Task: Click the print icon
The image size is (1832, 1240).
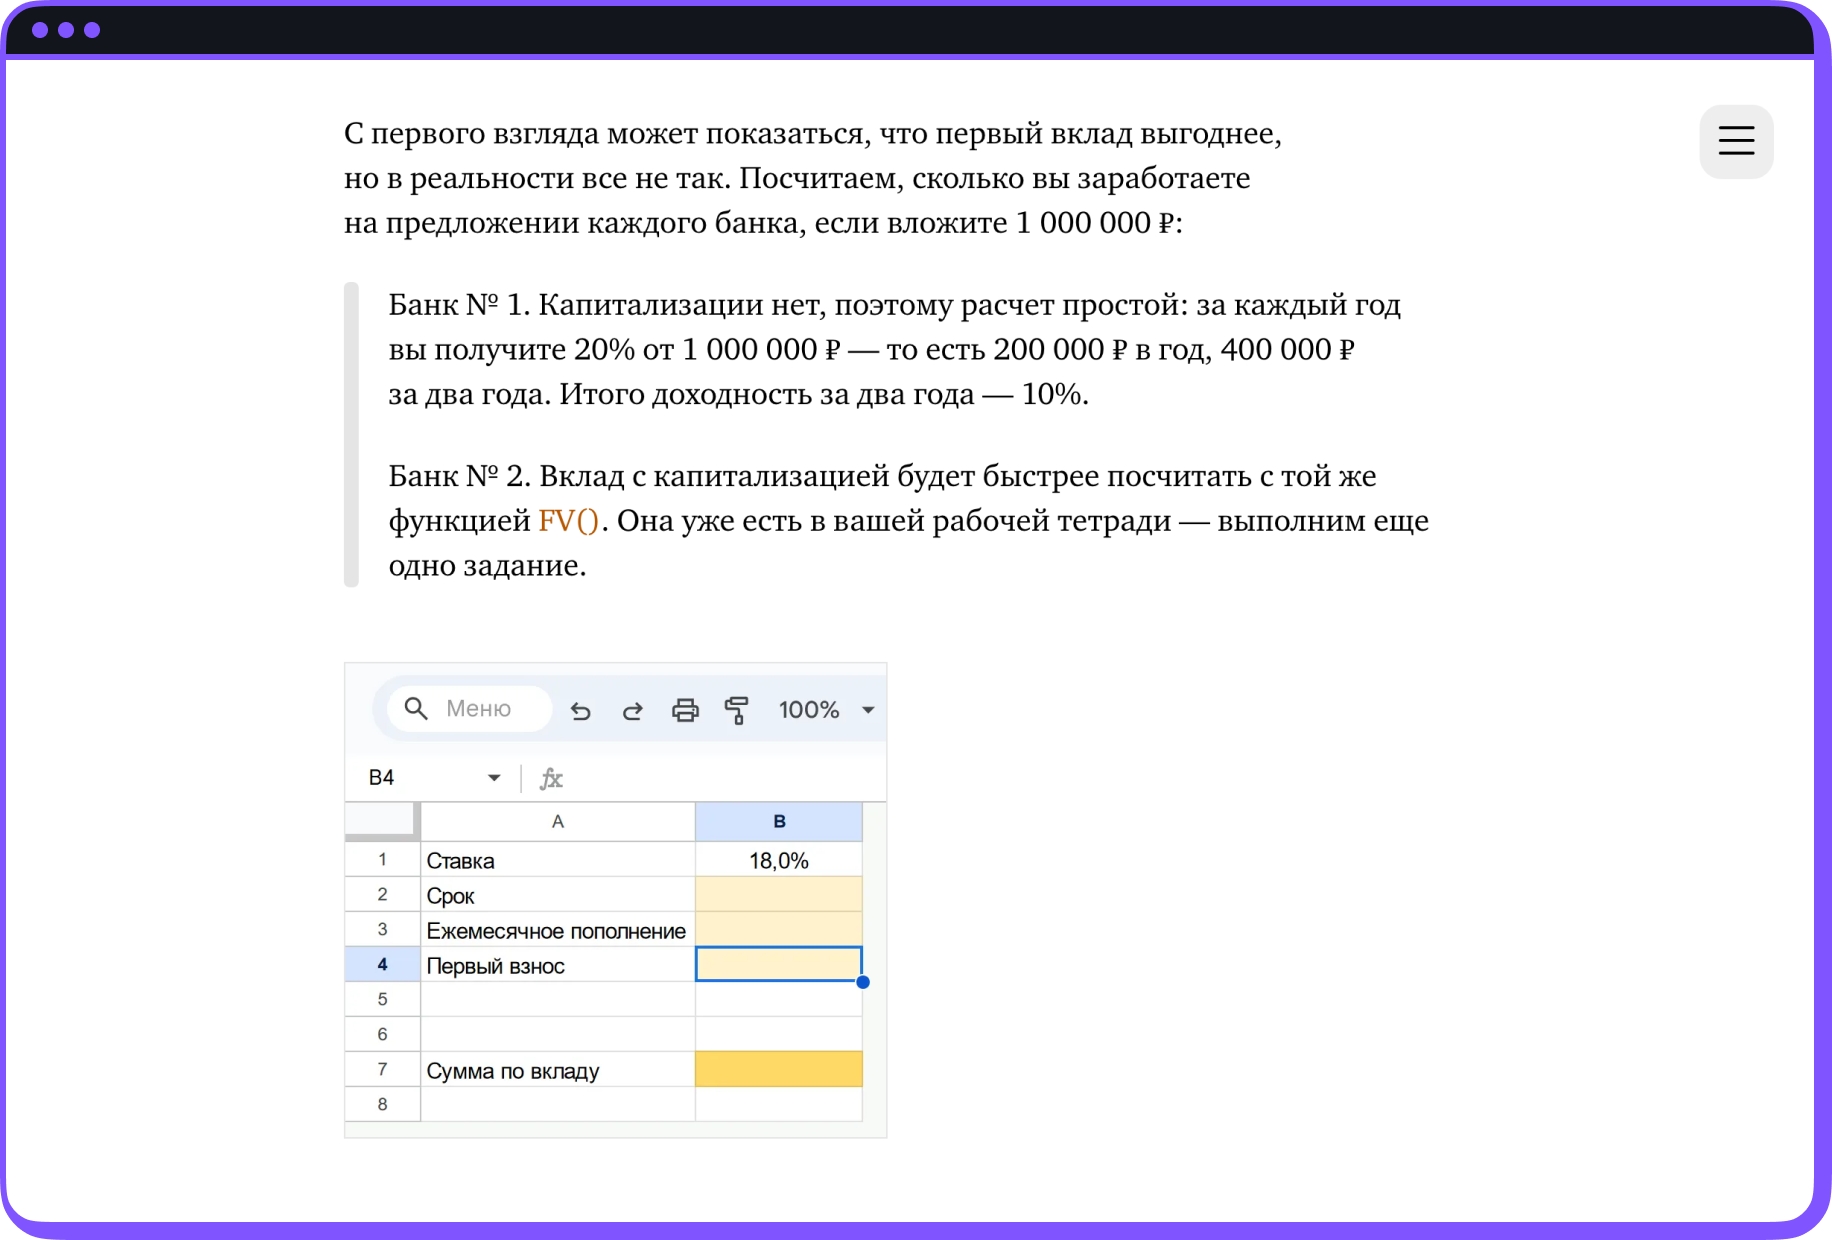Action: pyautogui.click(x=685, y=710)
